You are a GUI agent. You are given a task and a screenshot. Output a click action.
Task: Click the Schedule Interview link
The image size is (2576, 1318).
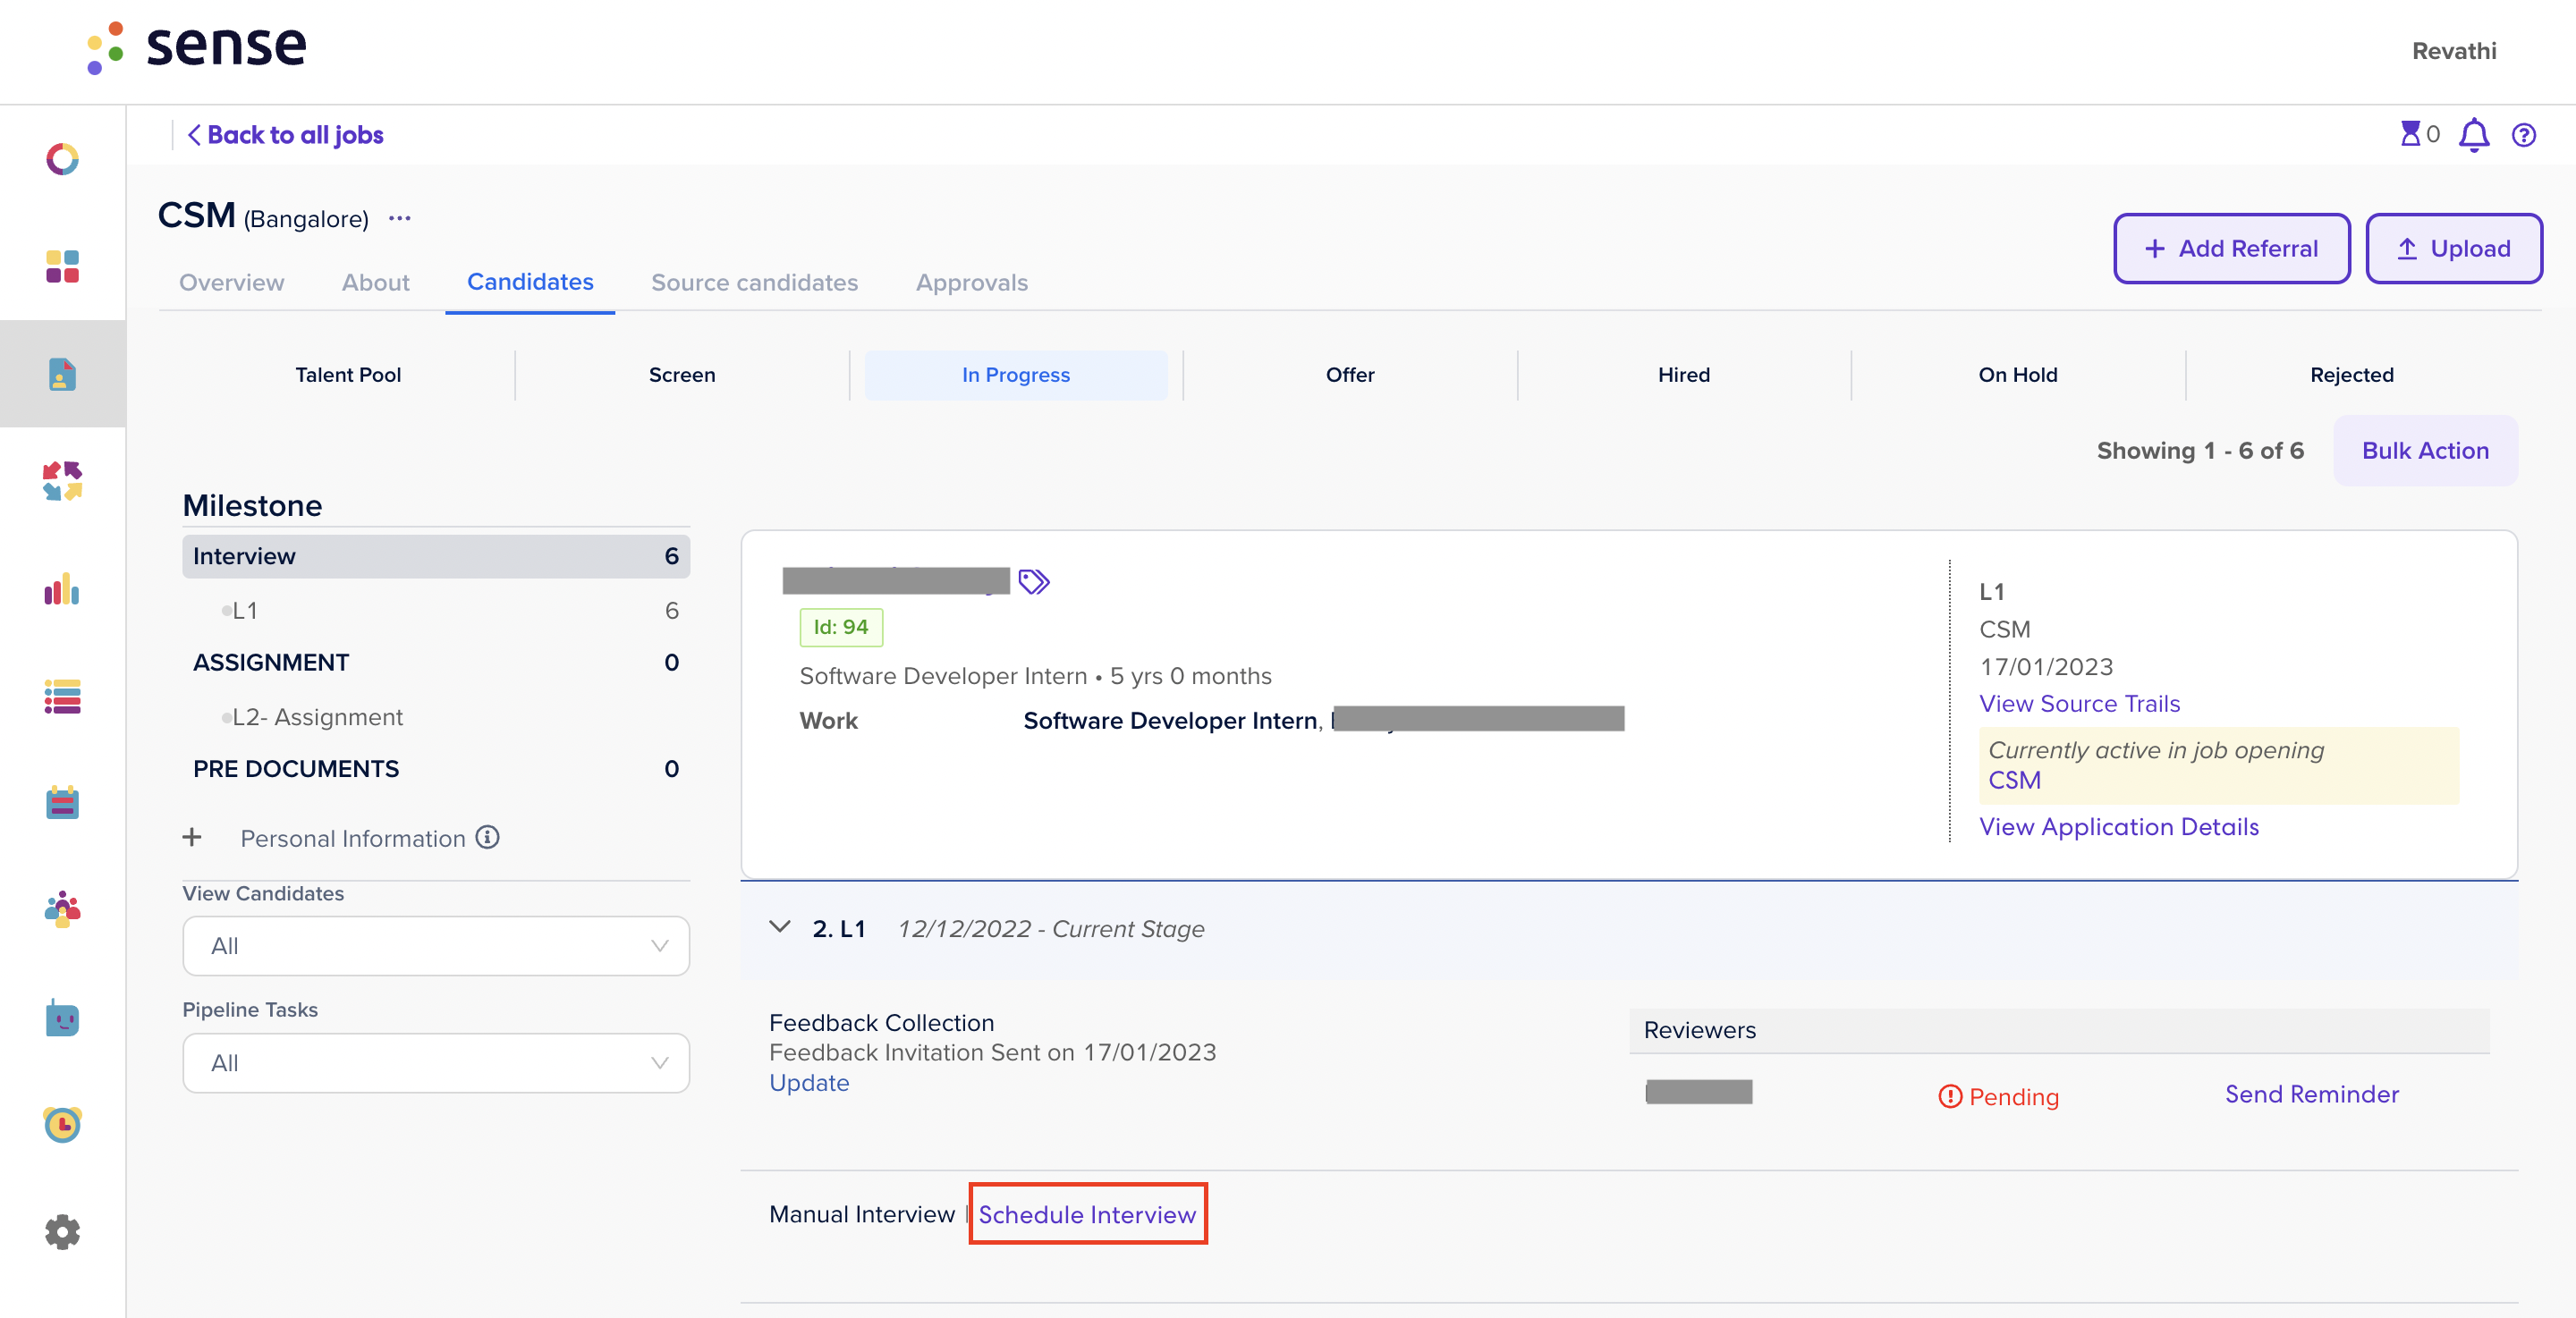click(1087, 1215)
